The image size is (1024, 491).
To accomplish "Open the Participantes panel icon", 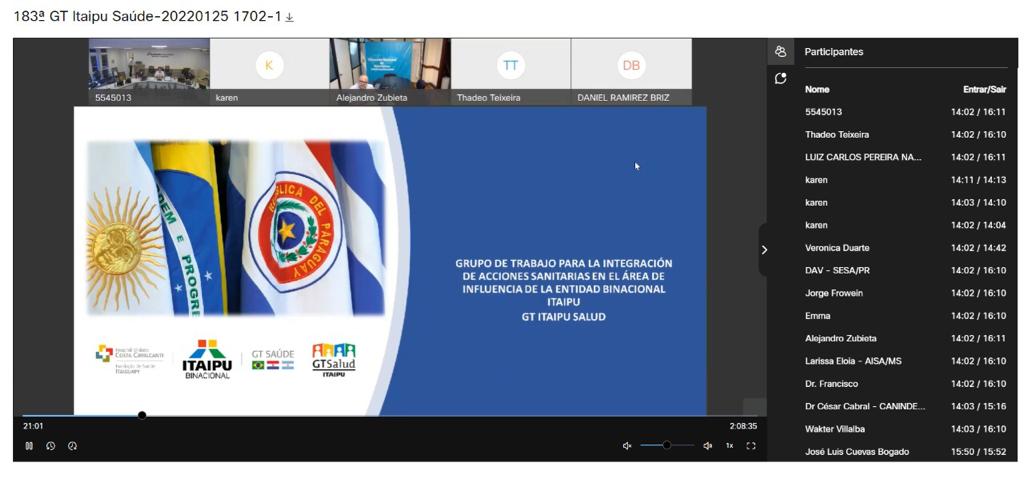I will click(x=780, y=52).
